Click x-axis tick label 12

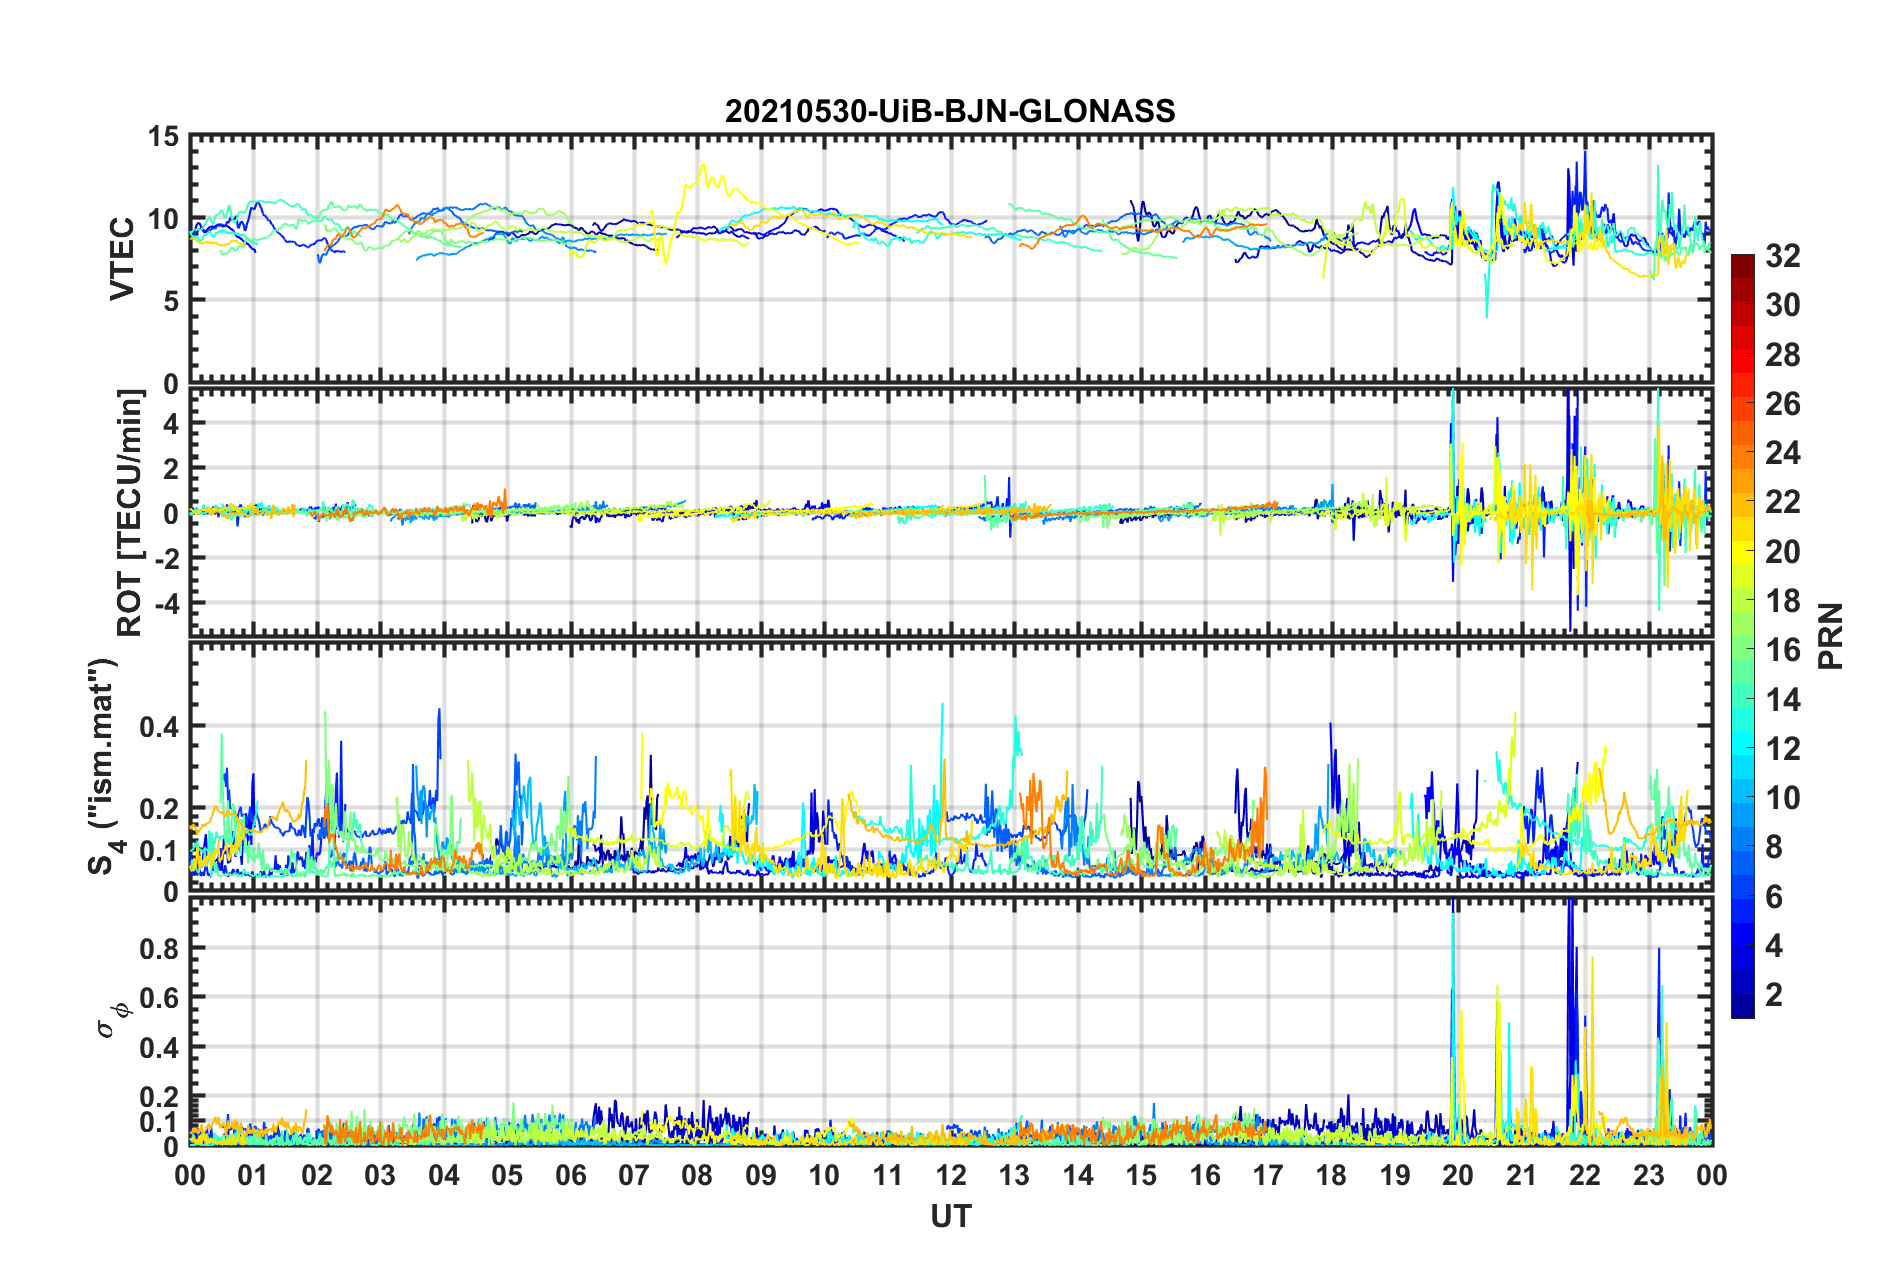[x=951, y=1175]
